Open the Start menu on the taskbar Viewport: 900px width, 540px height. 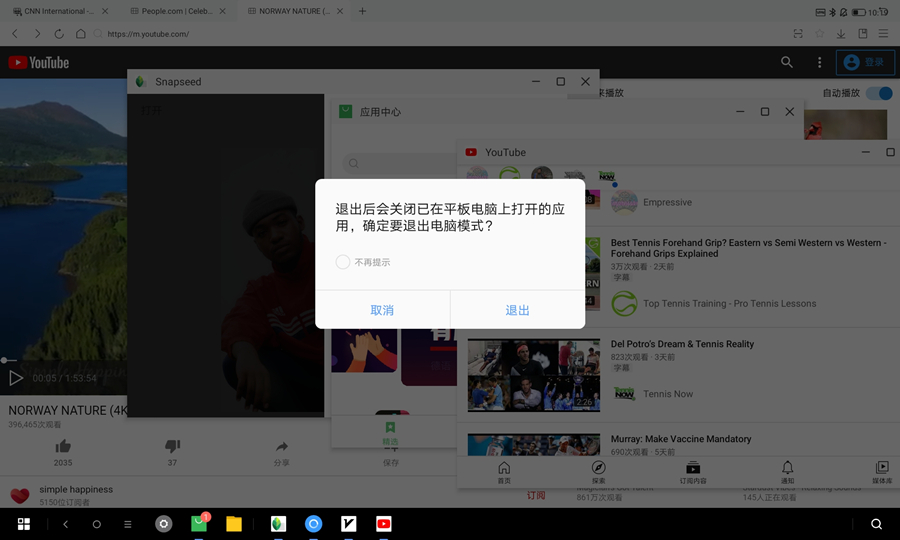24,524
